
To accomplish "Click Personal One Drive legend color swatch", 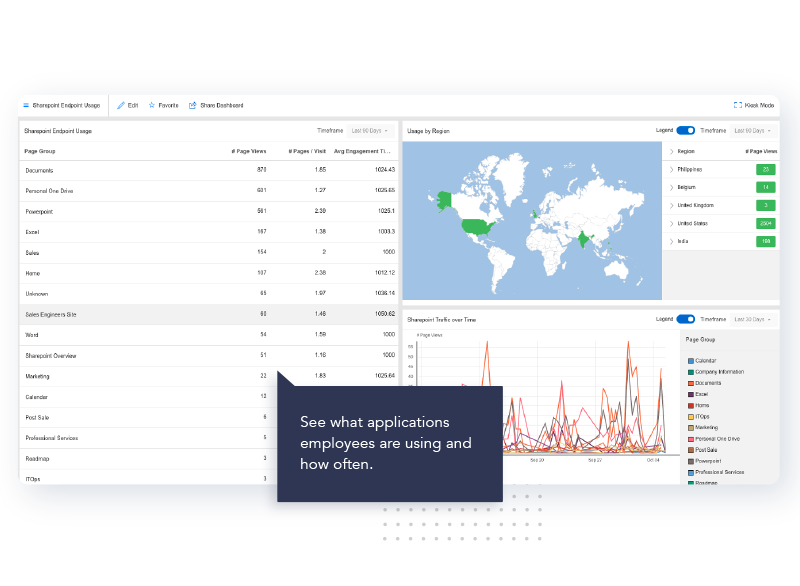I will (691, 439).
